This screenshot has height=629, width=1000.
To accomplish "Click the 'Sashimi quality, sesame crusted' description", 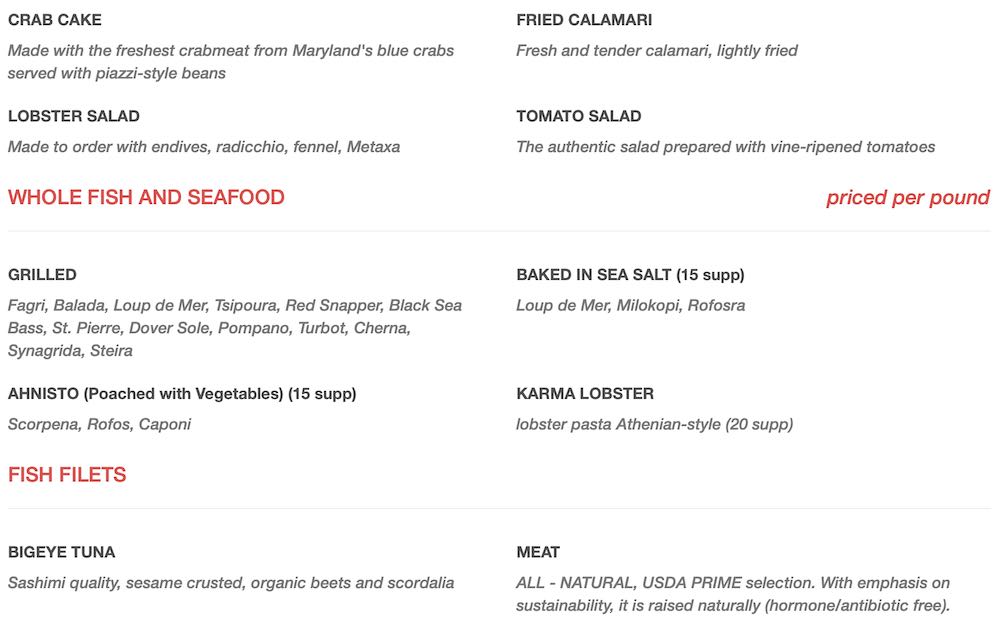I will click(230, 582).
